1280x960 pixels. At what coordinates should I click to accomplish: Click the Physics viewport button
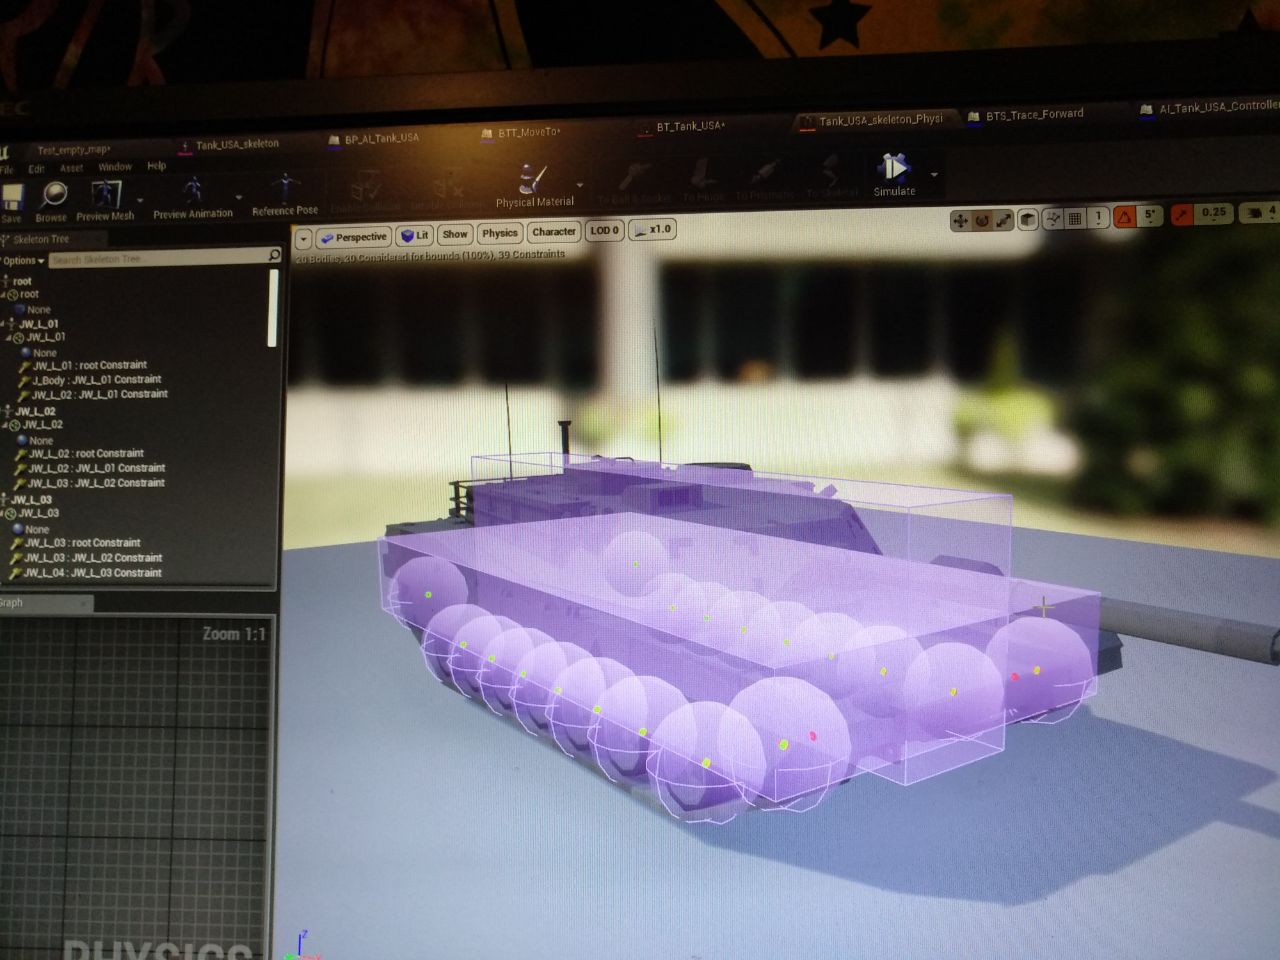coord(500,233)
